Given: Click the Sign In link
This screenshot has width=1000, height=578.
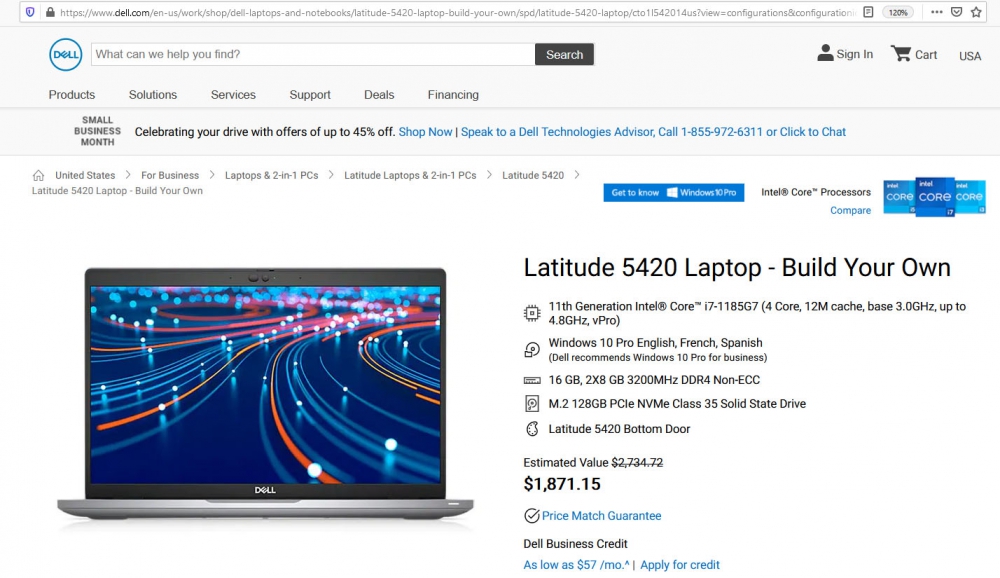Looking at the screenshot, I should coord(855,54).
